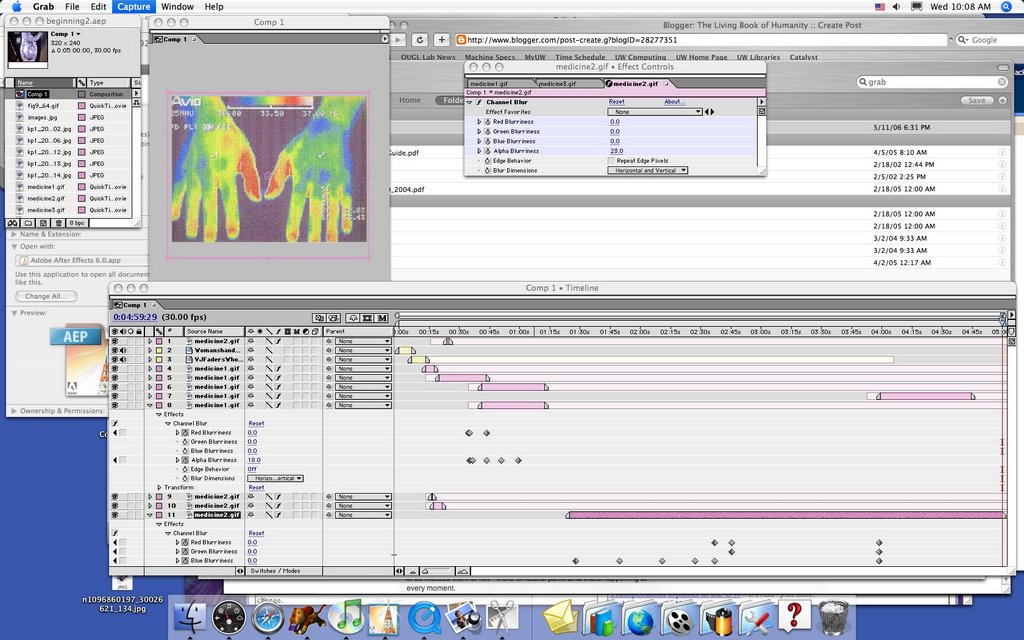Click the zoom-in mountains icon in timeline

(462, 571)
